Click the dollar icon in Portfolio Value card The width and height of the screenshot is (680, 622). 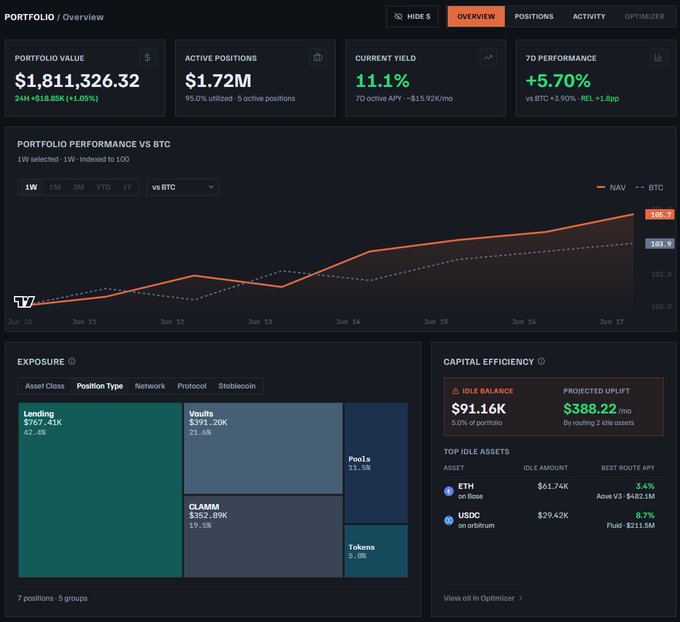147,57
